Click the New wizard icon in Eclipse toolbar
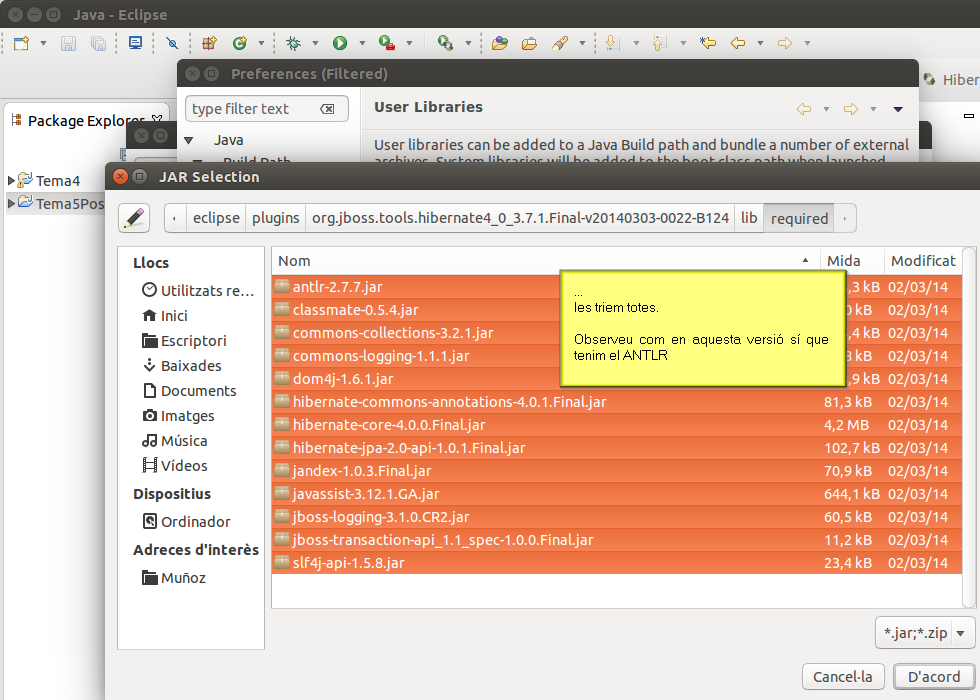 coord(22,43)
